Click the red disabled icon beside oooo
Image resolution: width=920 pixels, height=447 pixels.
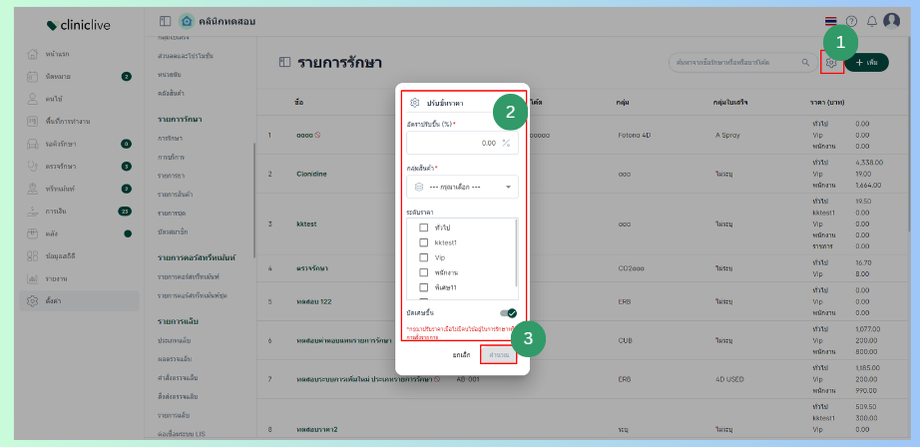[x=317, y=135]
